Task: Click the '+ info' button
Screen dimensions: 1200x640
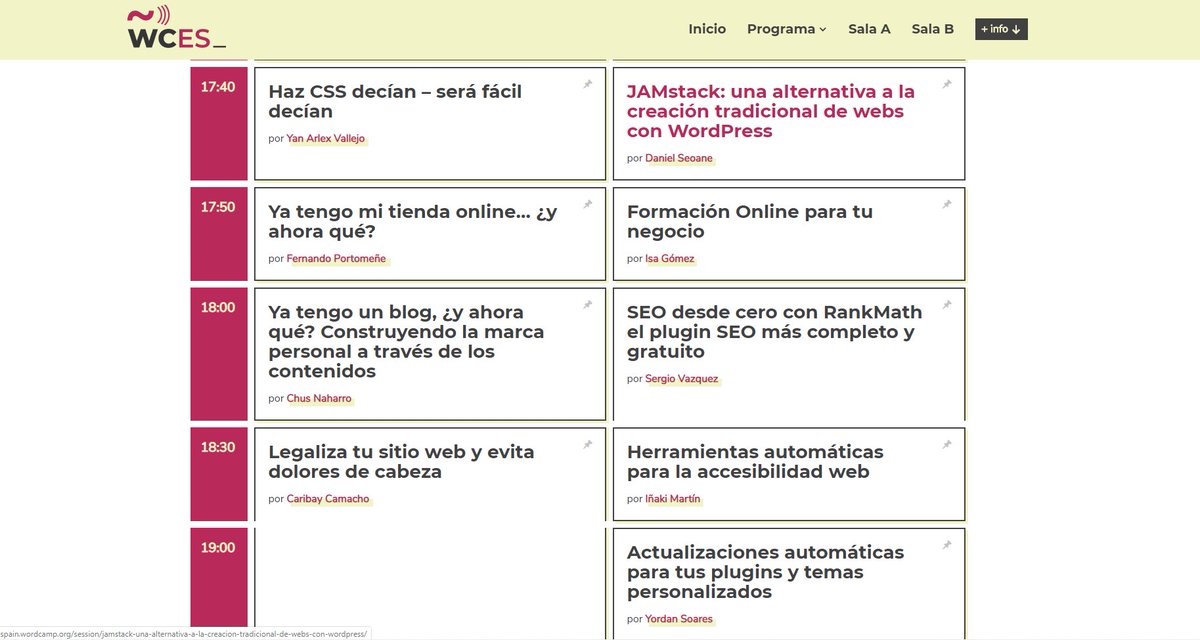Action: point(1001,29)
